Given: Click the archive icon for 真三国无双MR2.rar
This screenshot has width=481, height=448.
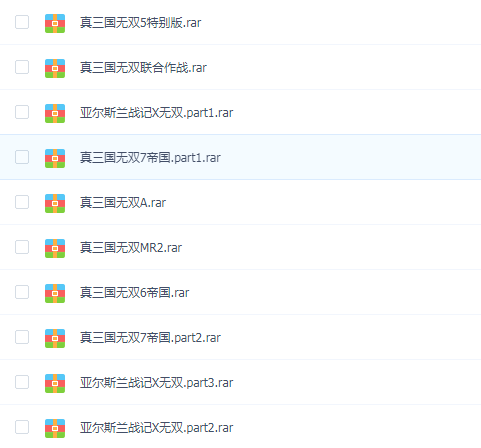Looking at the screenshot, I should (x=55, y=248).
